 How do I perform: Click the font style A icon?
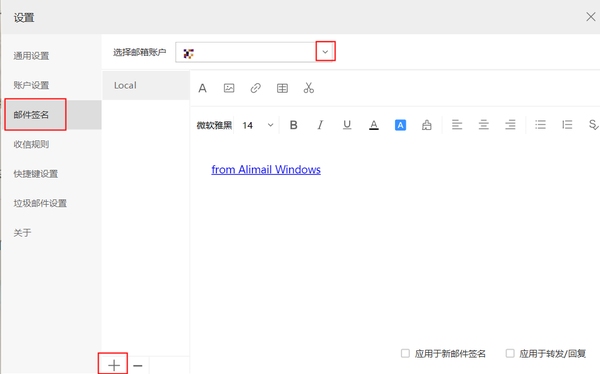(202, 88)
